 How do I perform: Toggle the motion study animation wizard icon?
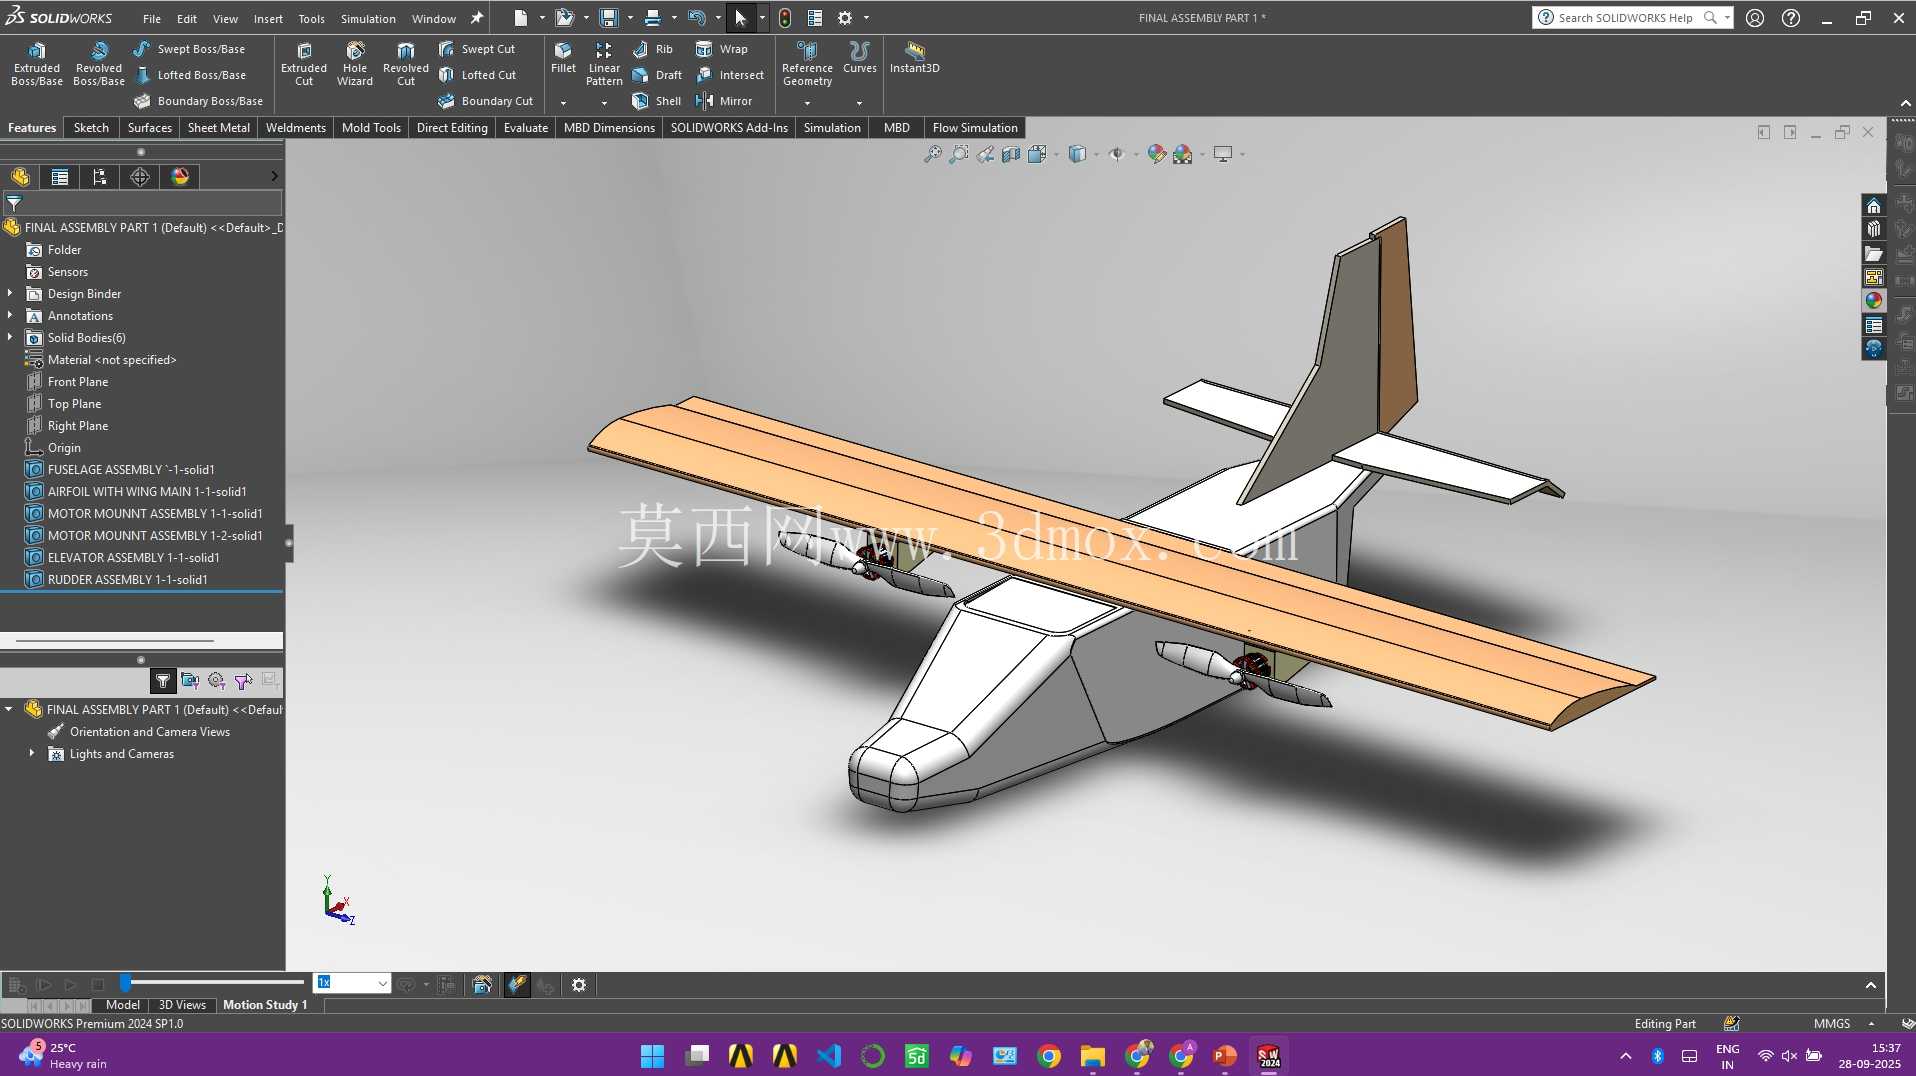(482, 985)
